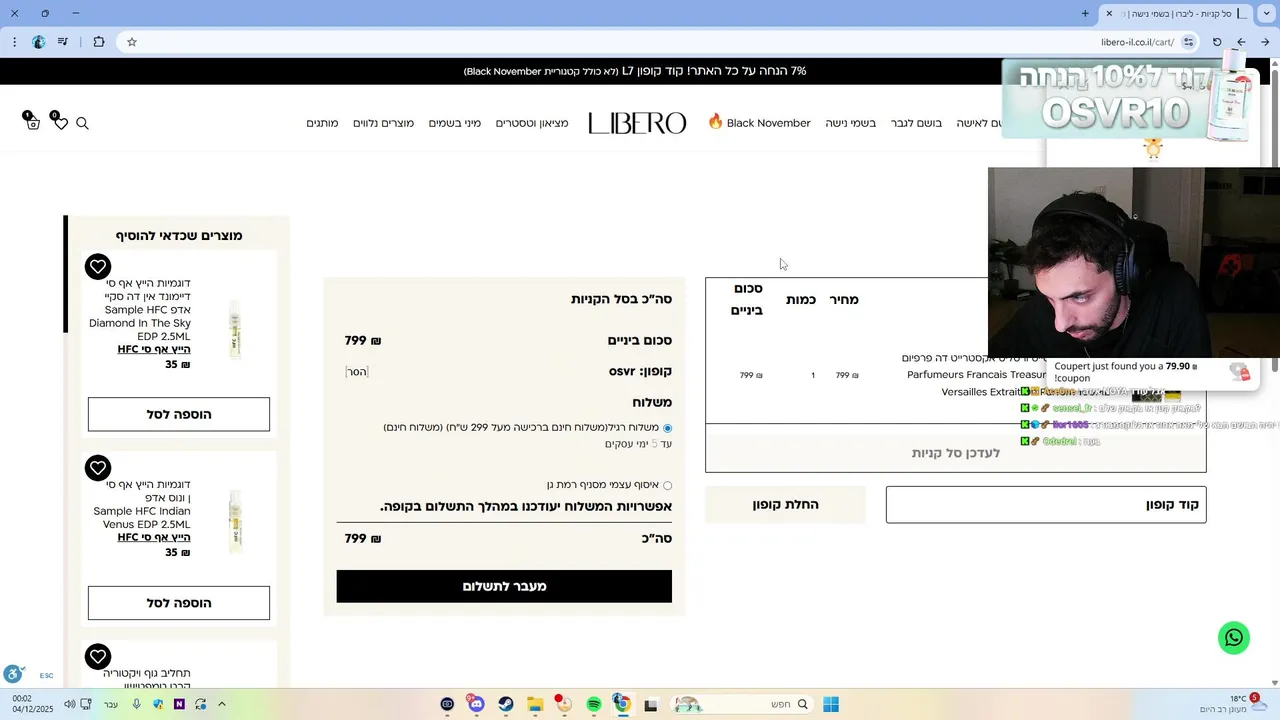Viewport: 1280px width, 720px height.
Task: Close the cart browser tab
Action: 1108,13
